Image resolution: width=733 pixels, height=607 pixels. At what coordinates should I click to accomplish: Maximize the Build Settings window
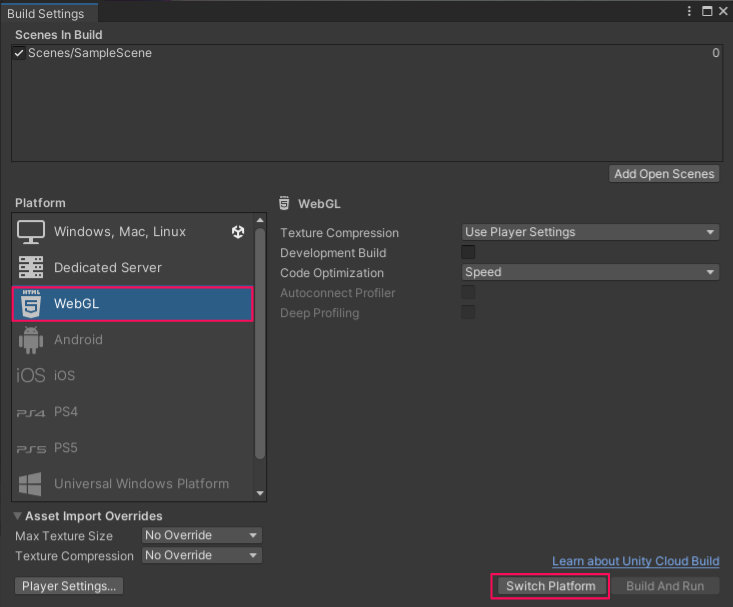[707, 11]
